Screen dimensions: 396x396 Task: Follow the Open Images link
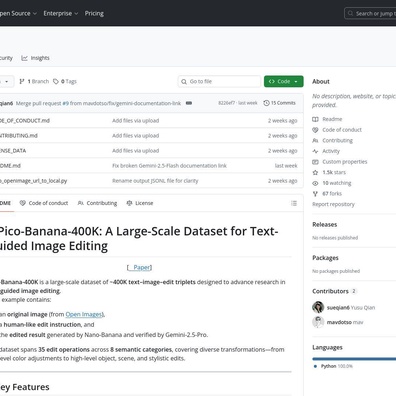click(x=84, y=314)
